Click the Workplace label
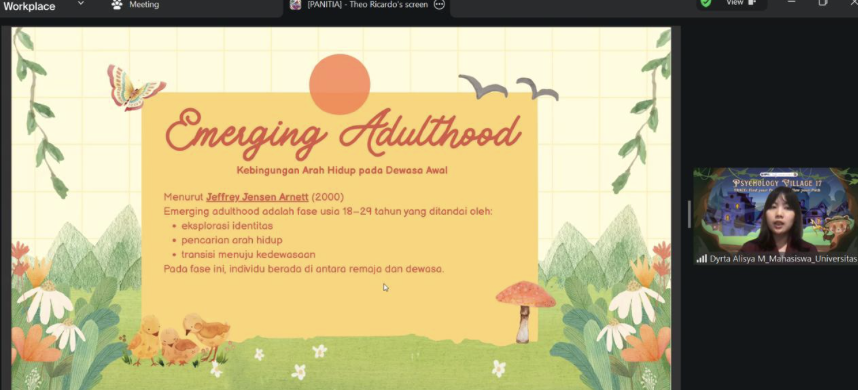Viewport: 858px width, 390px height. [30, 6]
